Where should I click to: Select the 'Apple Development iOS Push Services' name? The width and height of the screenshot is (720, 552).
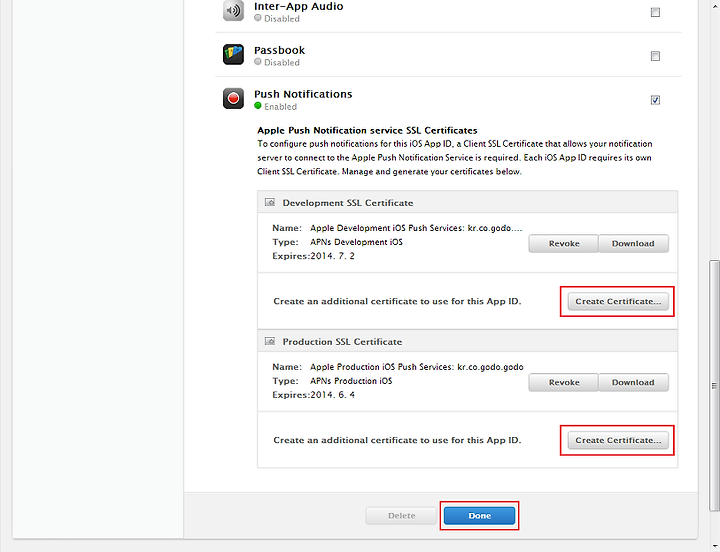click(x=416, y=228)
